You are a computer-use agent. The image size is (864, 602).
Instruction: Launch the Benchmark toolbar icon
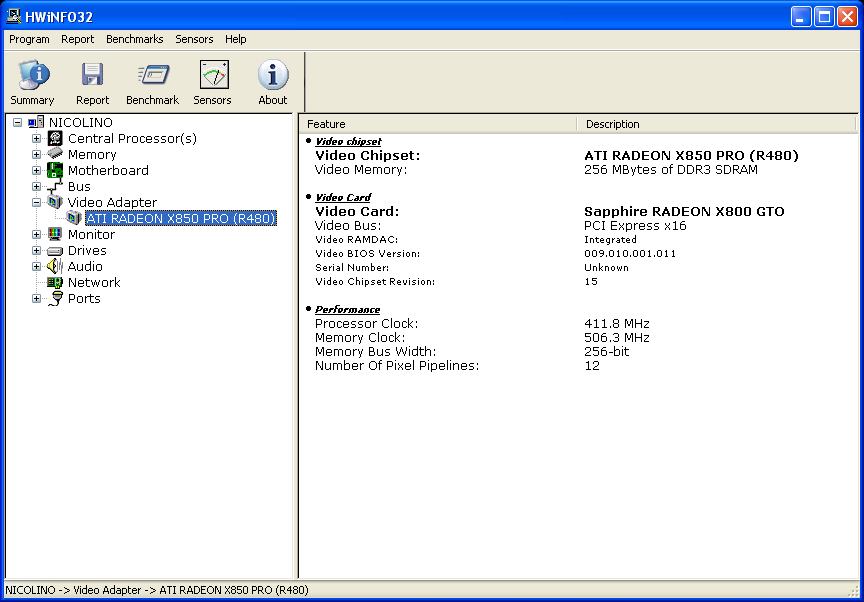pos(153,74)
